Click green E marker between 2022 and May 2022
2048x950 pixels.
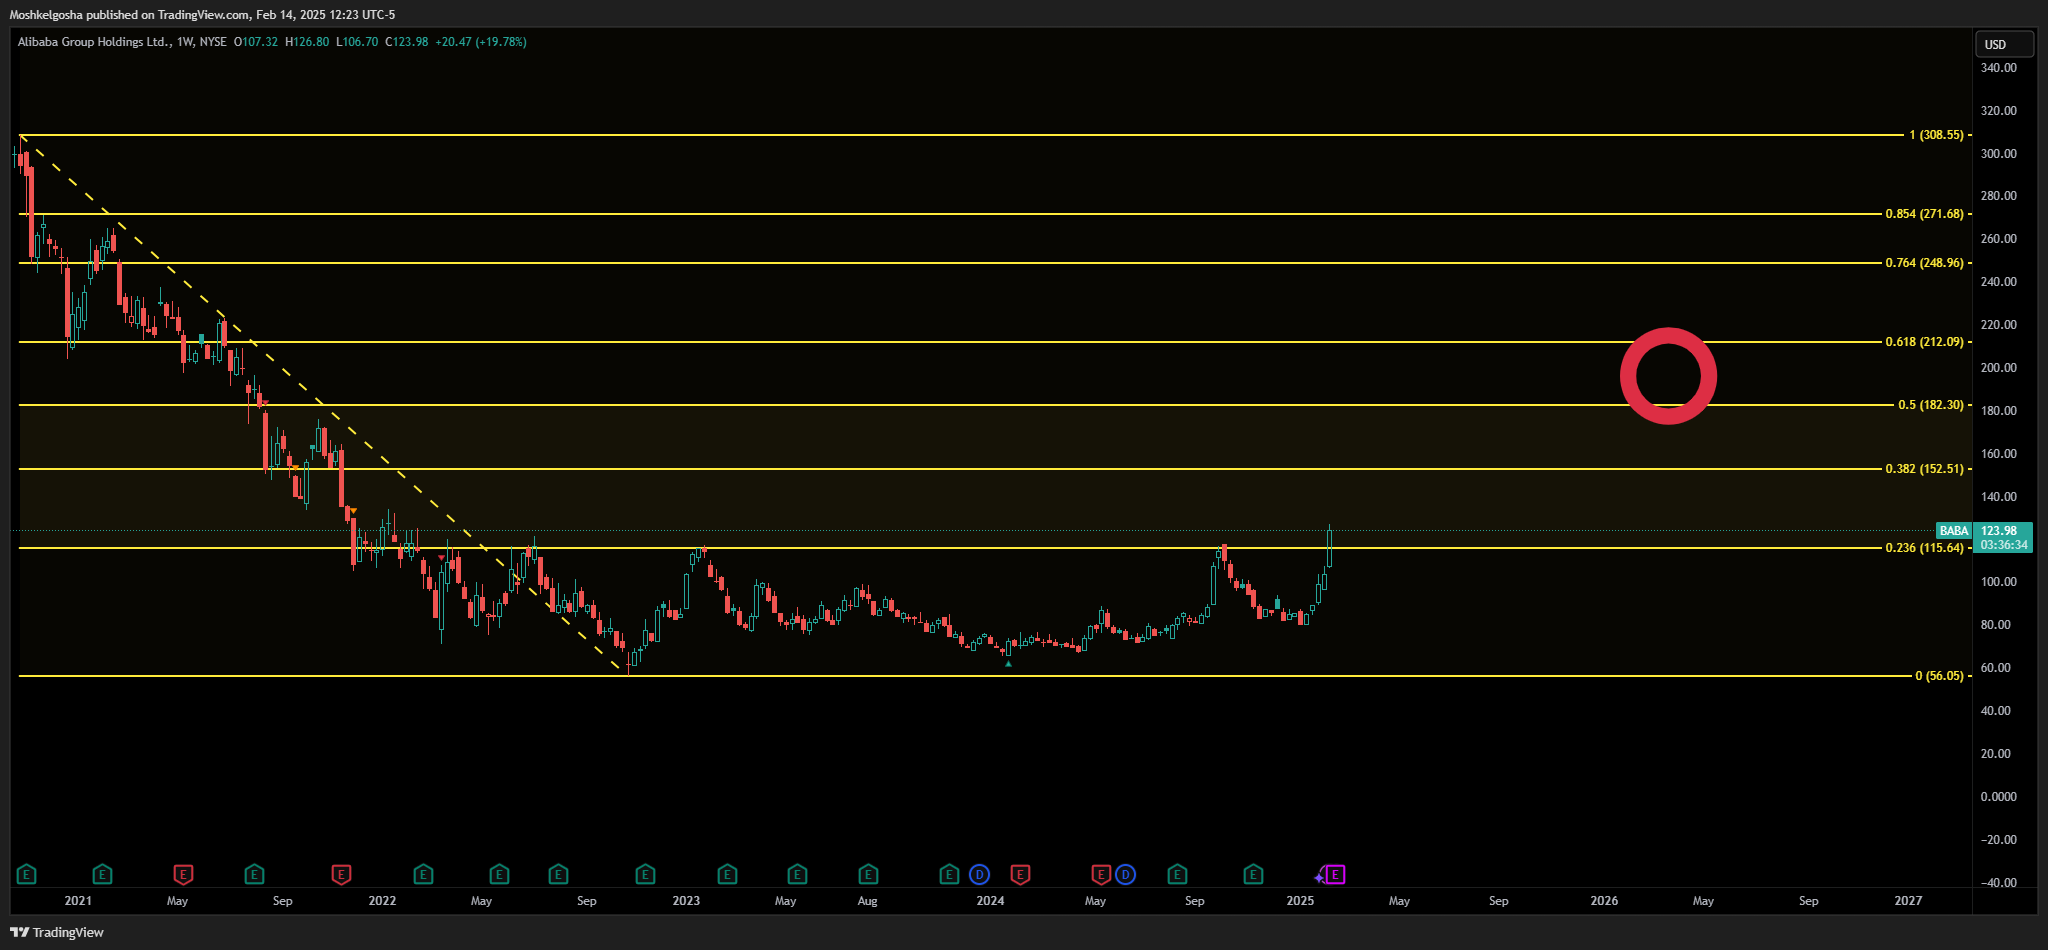[423, 875]
